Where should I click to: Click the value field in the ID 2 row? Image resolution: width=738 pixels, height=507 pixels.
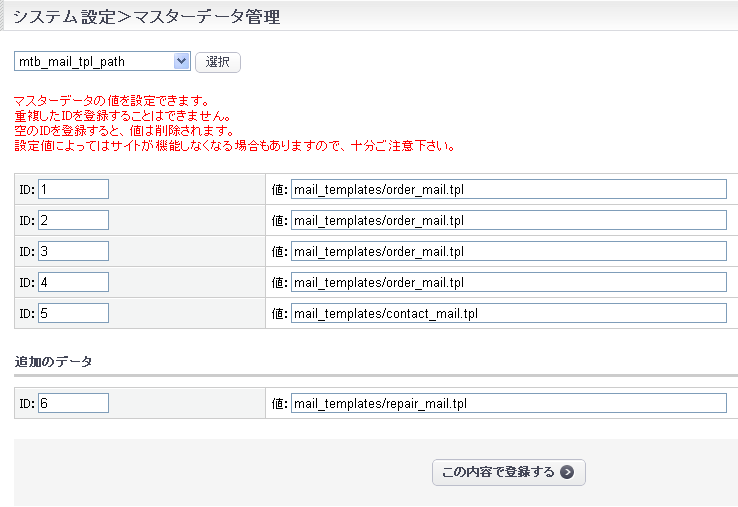(x=509, y=220)
